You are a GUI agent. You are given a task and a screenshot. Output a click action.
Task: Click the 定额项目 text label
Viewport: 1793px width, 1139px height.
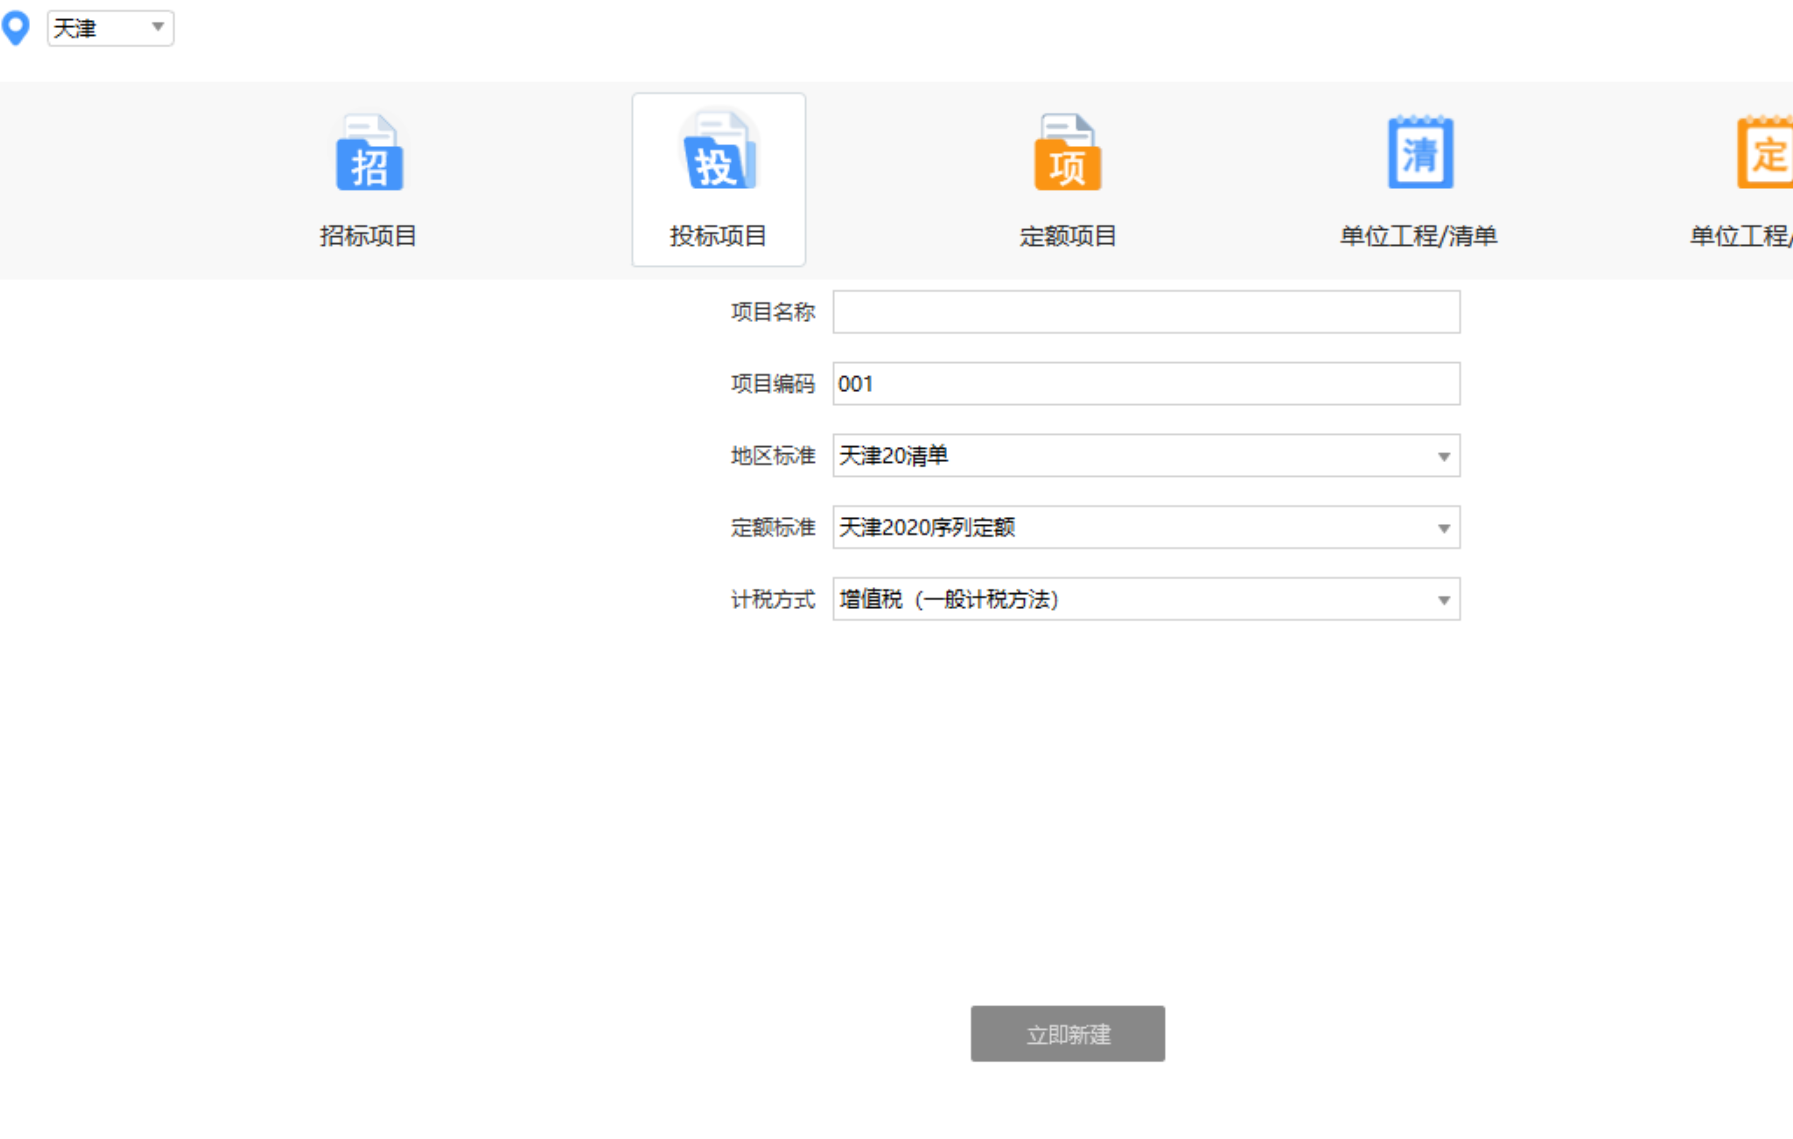tap(1067, 236)
